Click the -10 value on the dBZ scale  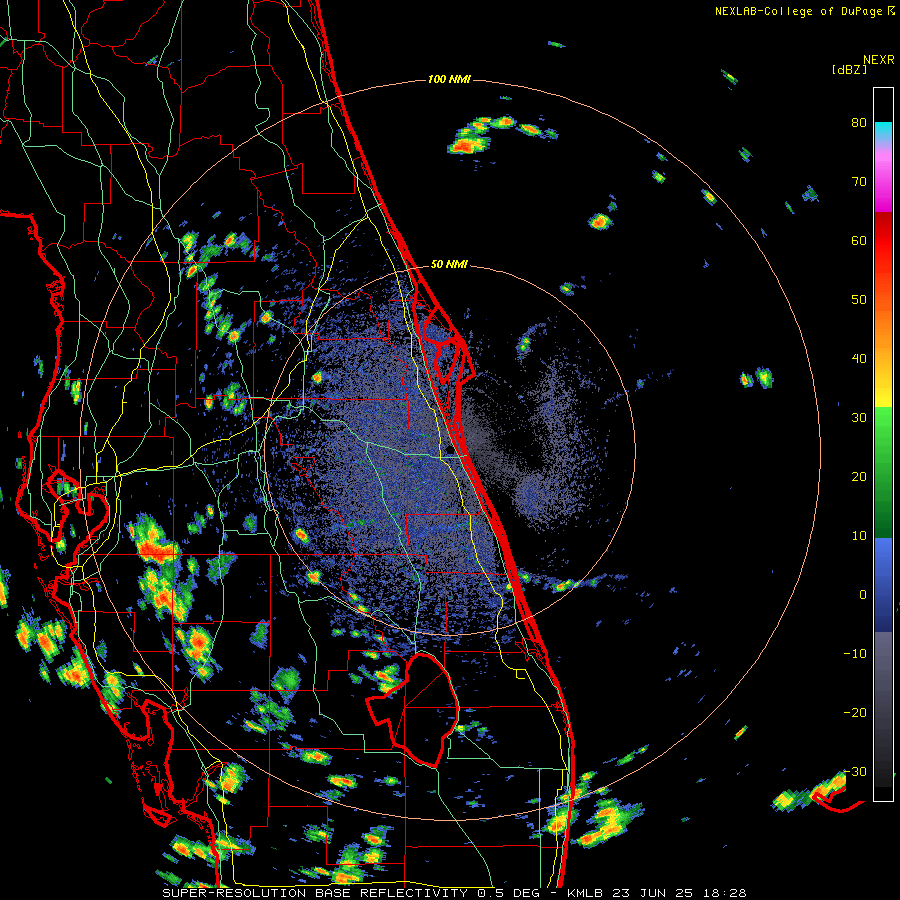[855, 654]
